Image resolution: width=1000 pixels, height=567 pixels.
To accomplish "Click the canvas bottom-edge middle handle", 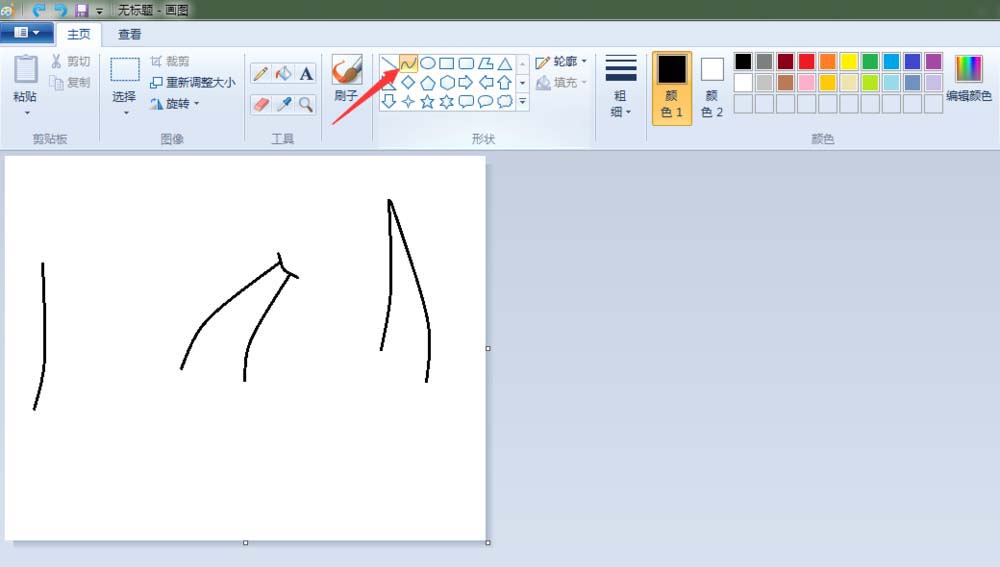I will tap(246, 543).
